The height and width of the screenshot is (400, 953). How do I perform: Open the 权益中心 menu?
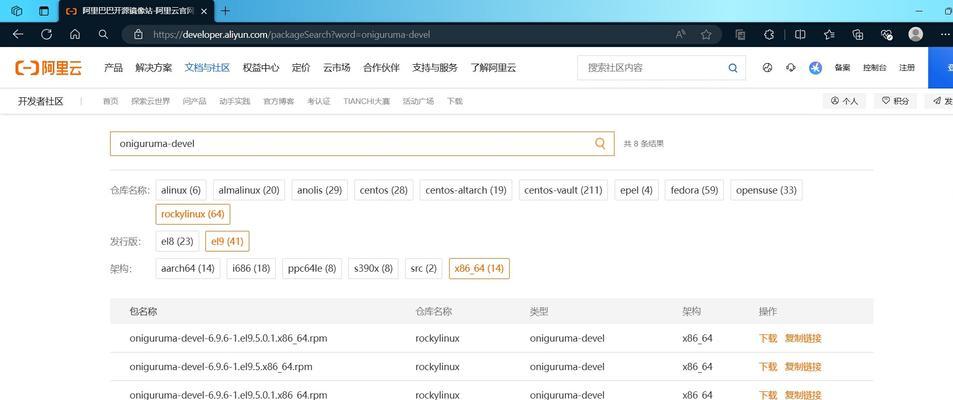tap(261, 67)
